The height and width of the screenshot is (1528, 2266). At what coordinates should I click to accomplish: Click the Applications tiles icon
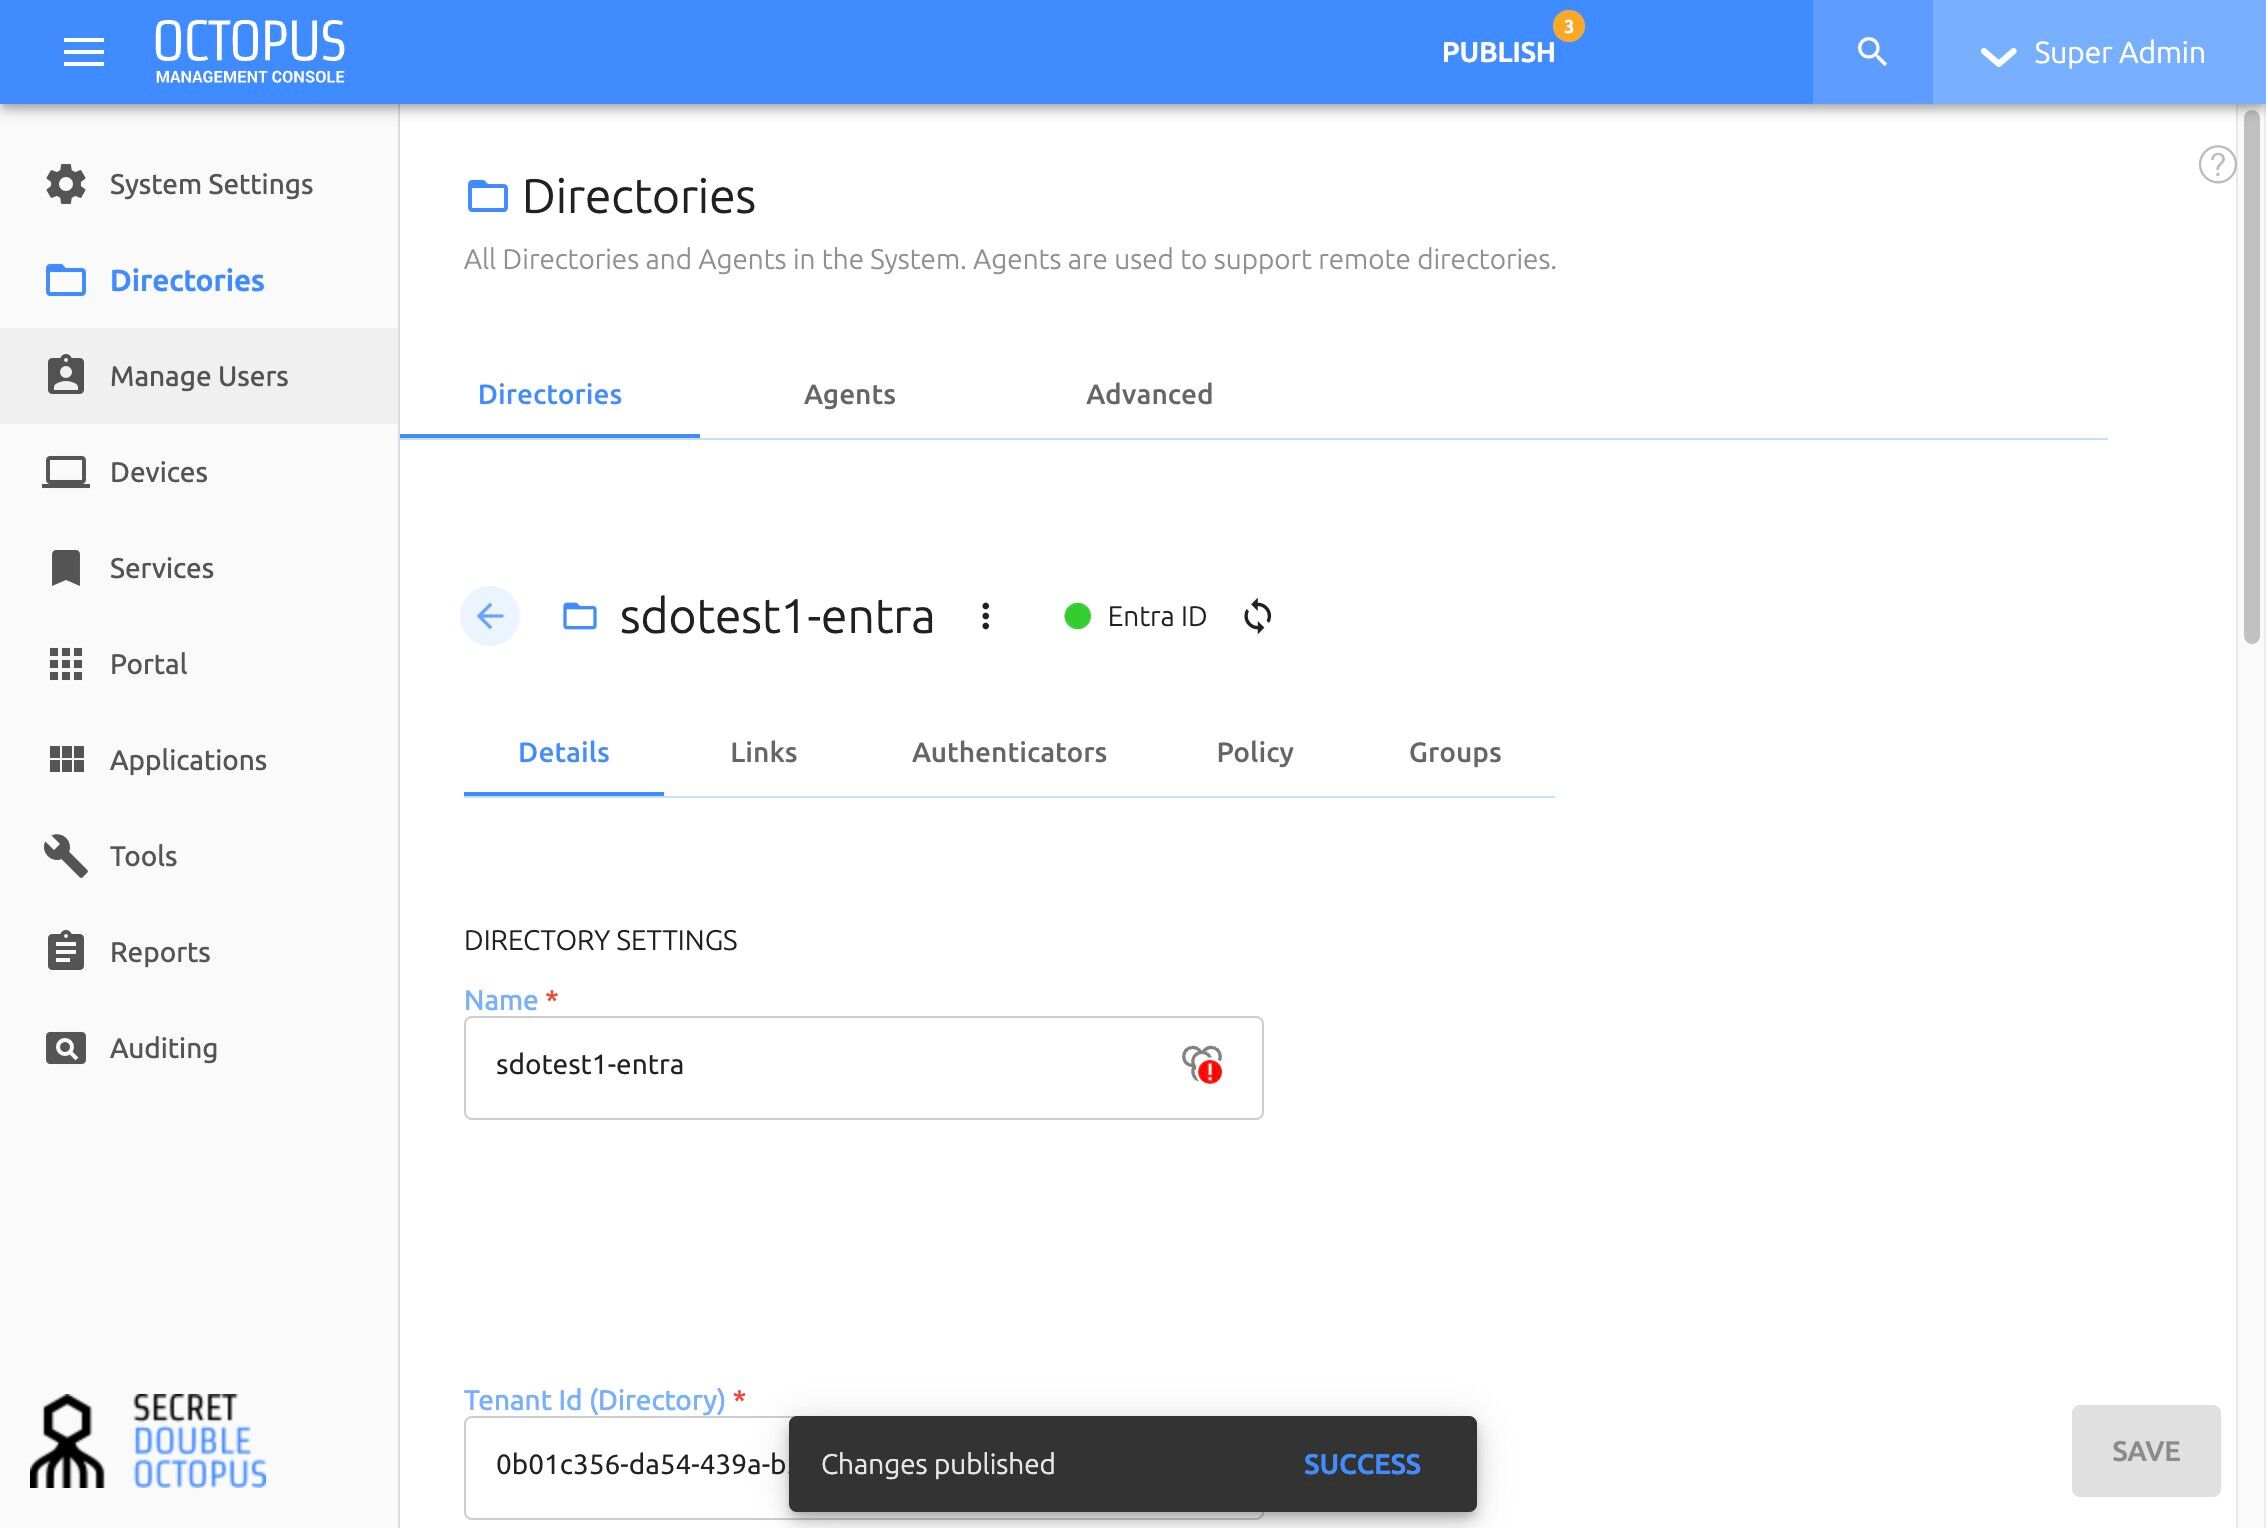[66, 759]
